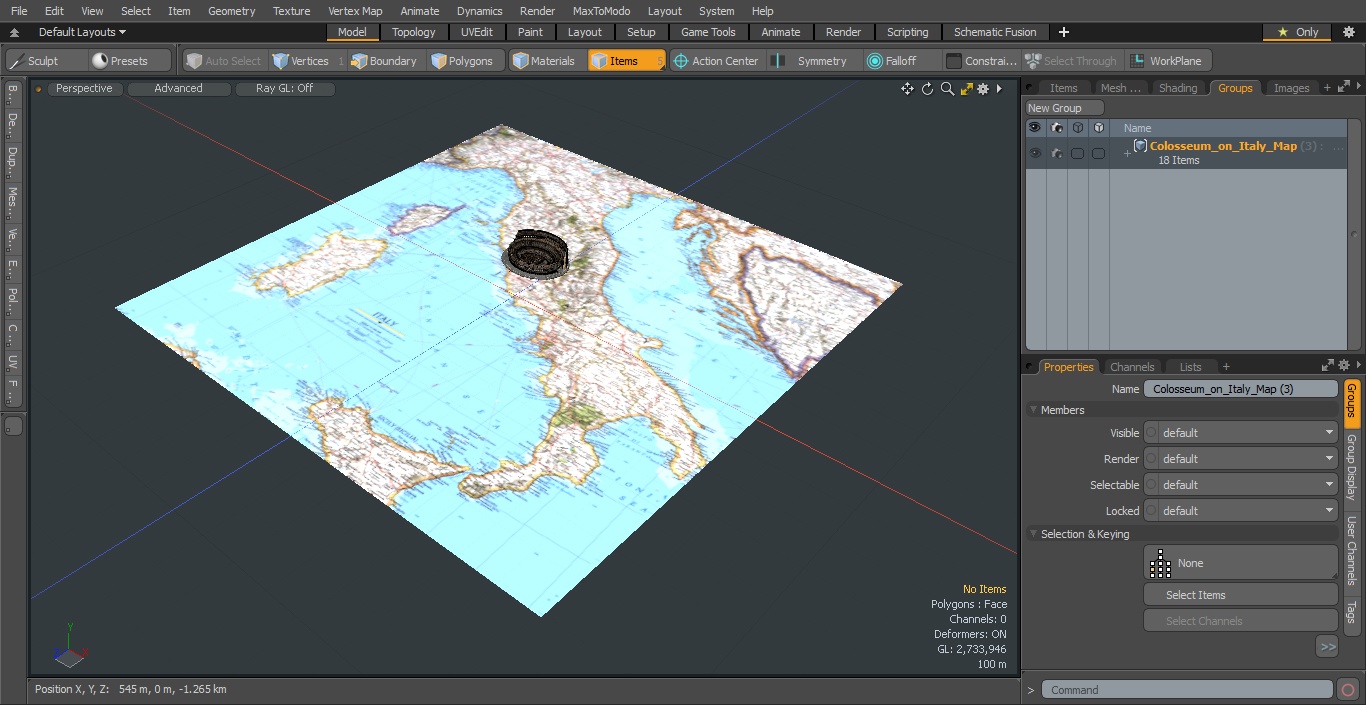1366x705 pixels.
Task: Click the Advanced shading style button
Action: point(178,89)
